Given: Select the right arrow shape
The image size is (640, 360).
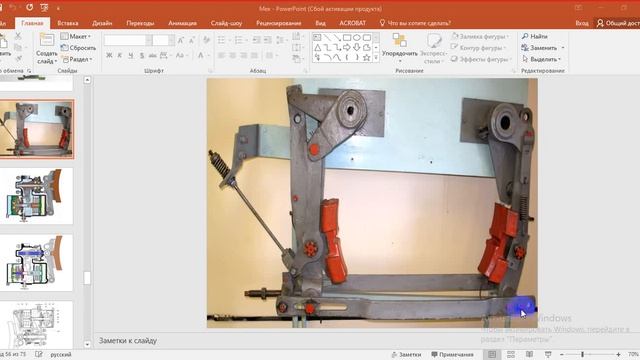Looking at the screenshot, I should (x=347, y=48).
